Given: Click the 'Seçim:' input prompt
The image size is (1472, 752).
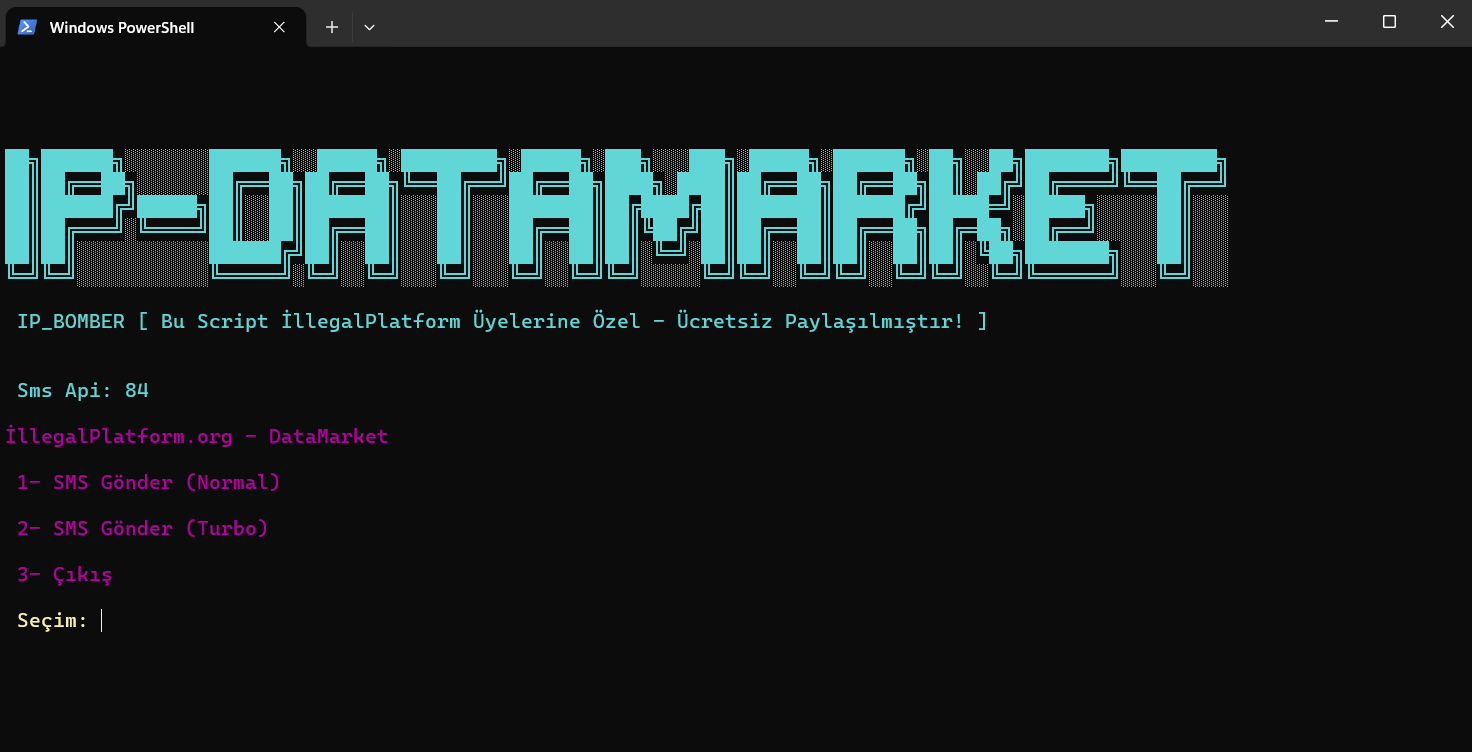Looking at the screenshot, I should (53, 621).
